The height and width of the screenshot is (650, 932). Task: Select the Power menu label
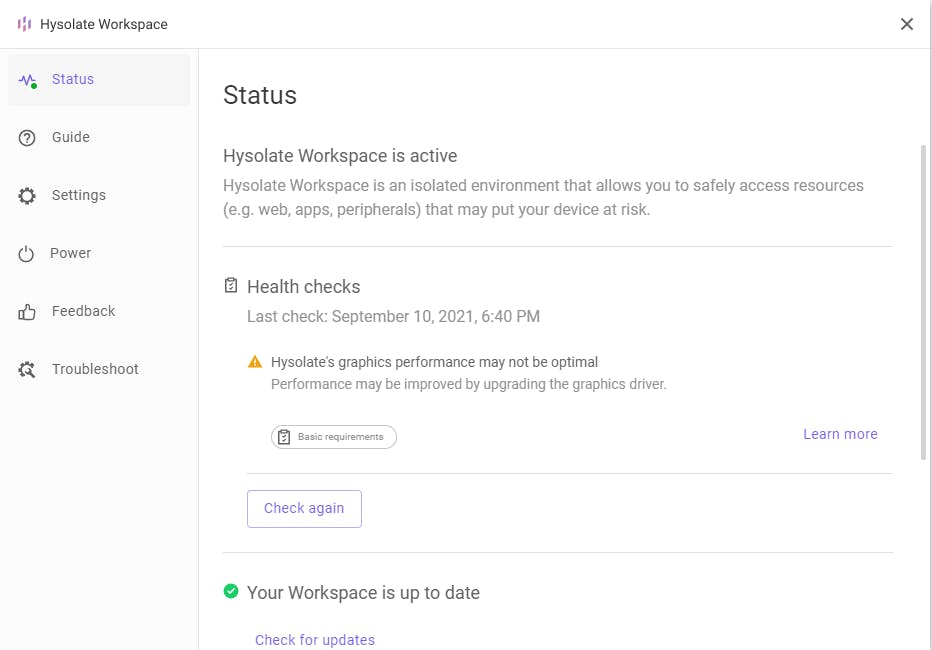coord(71,253)
